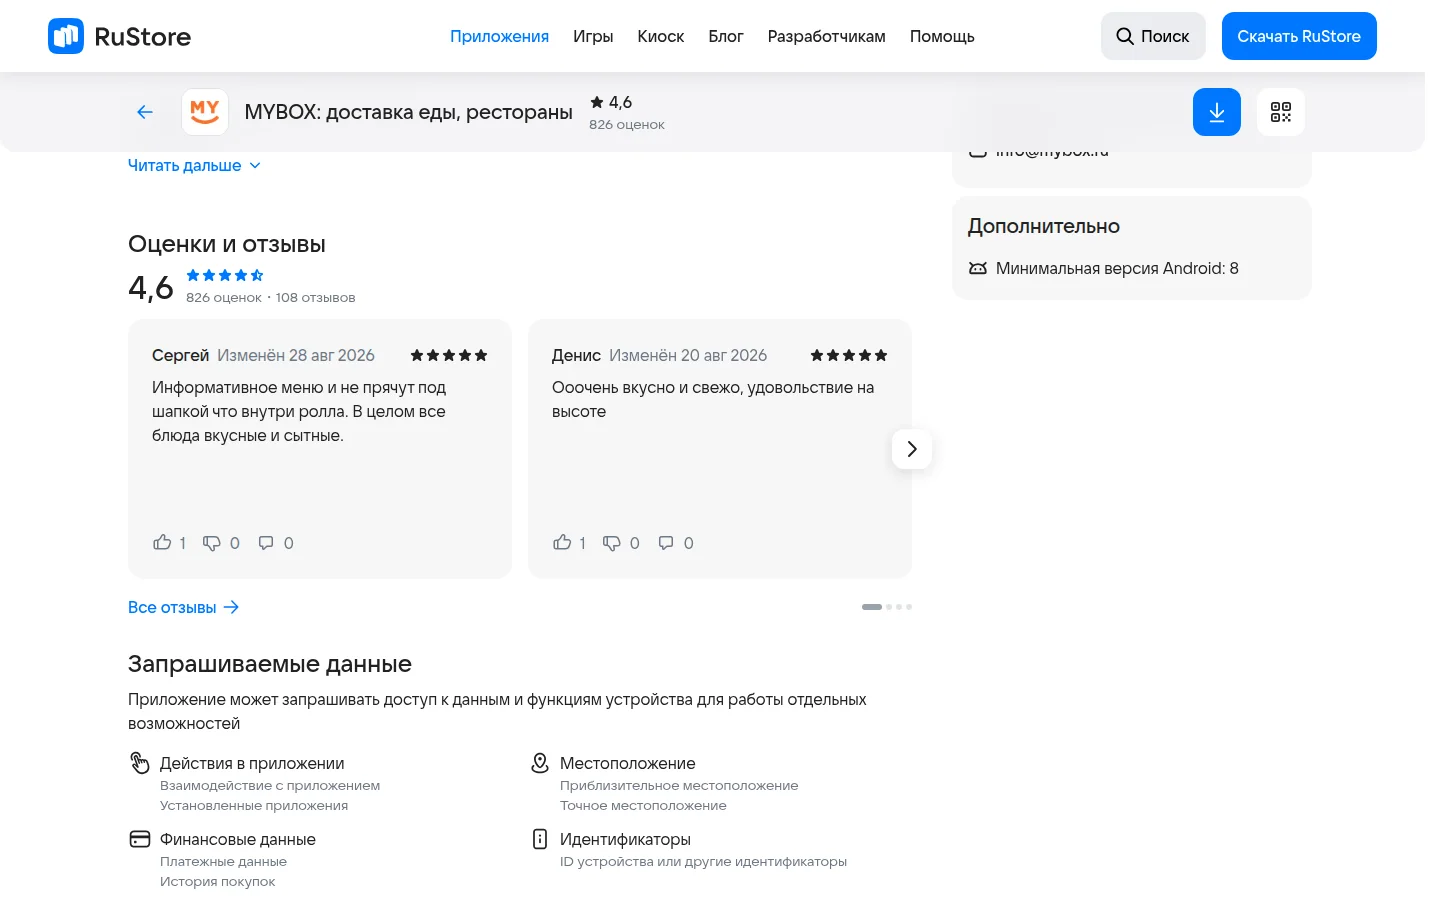Click the Дополнительно heading

(1044, 226)
